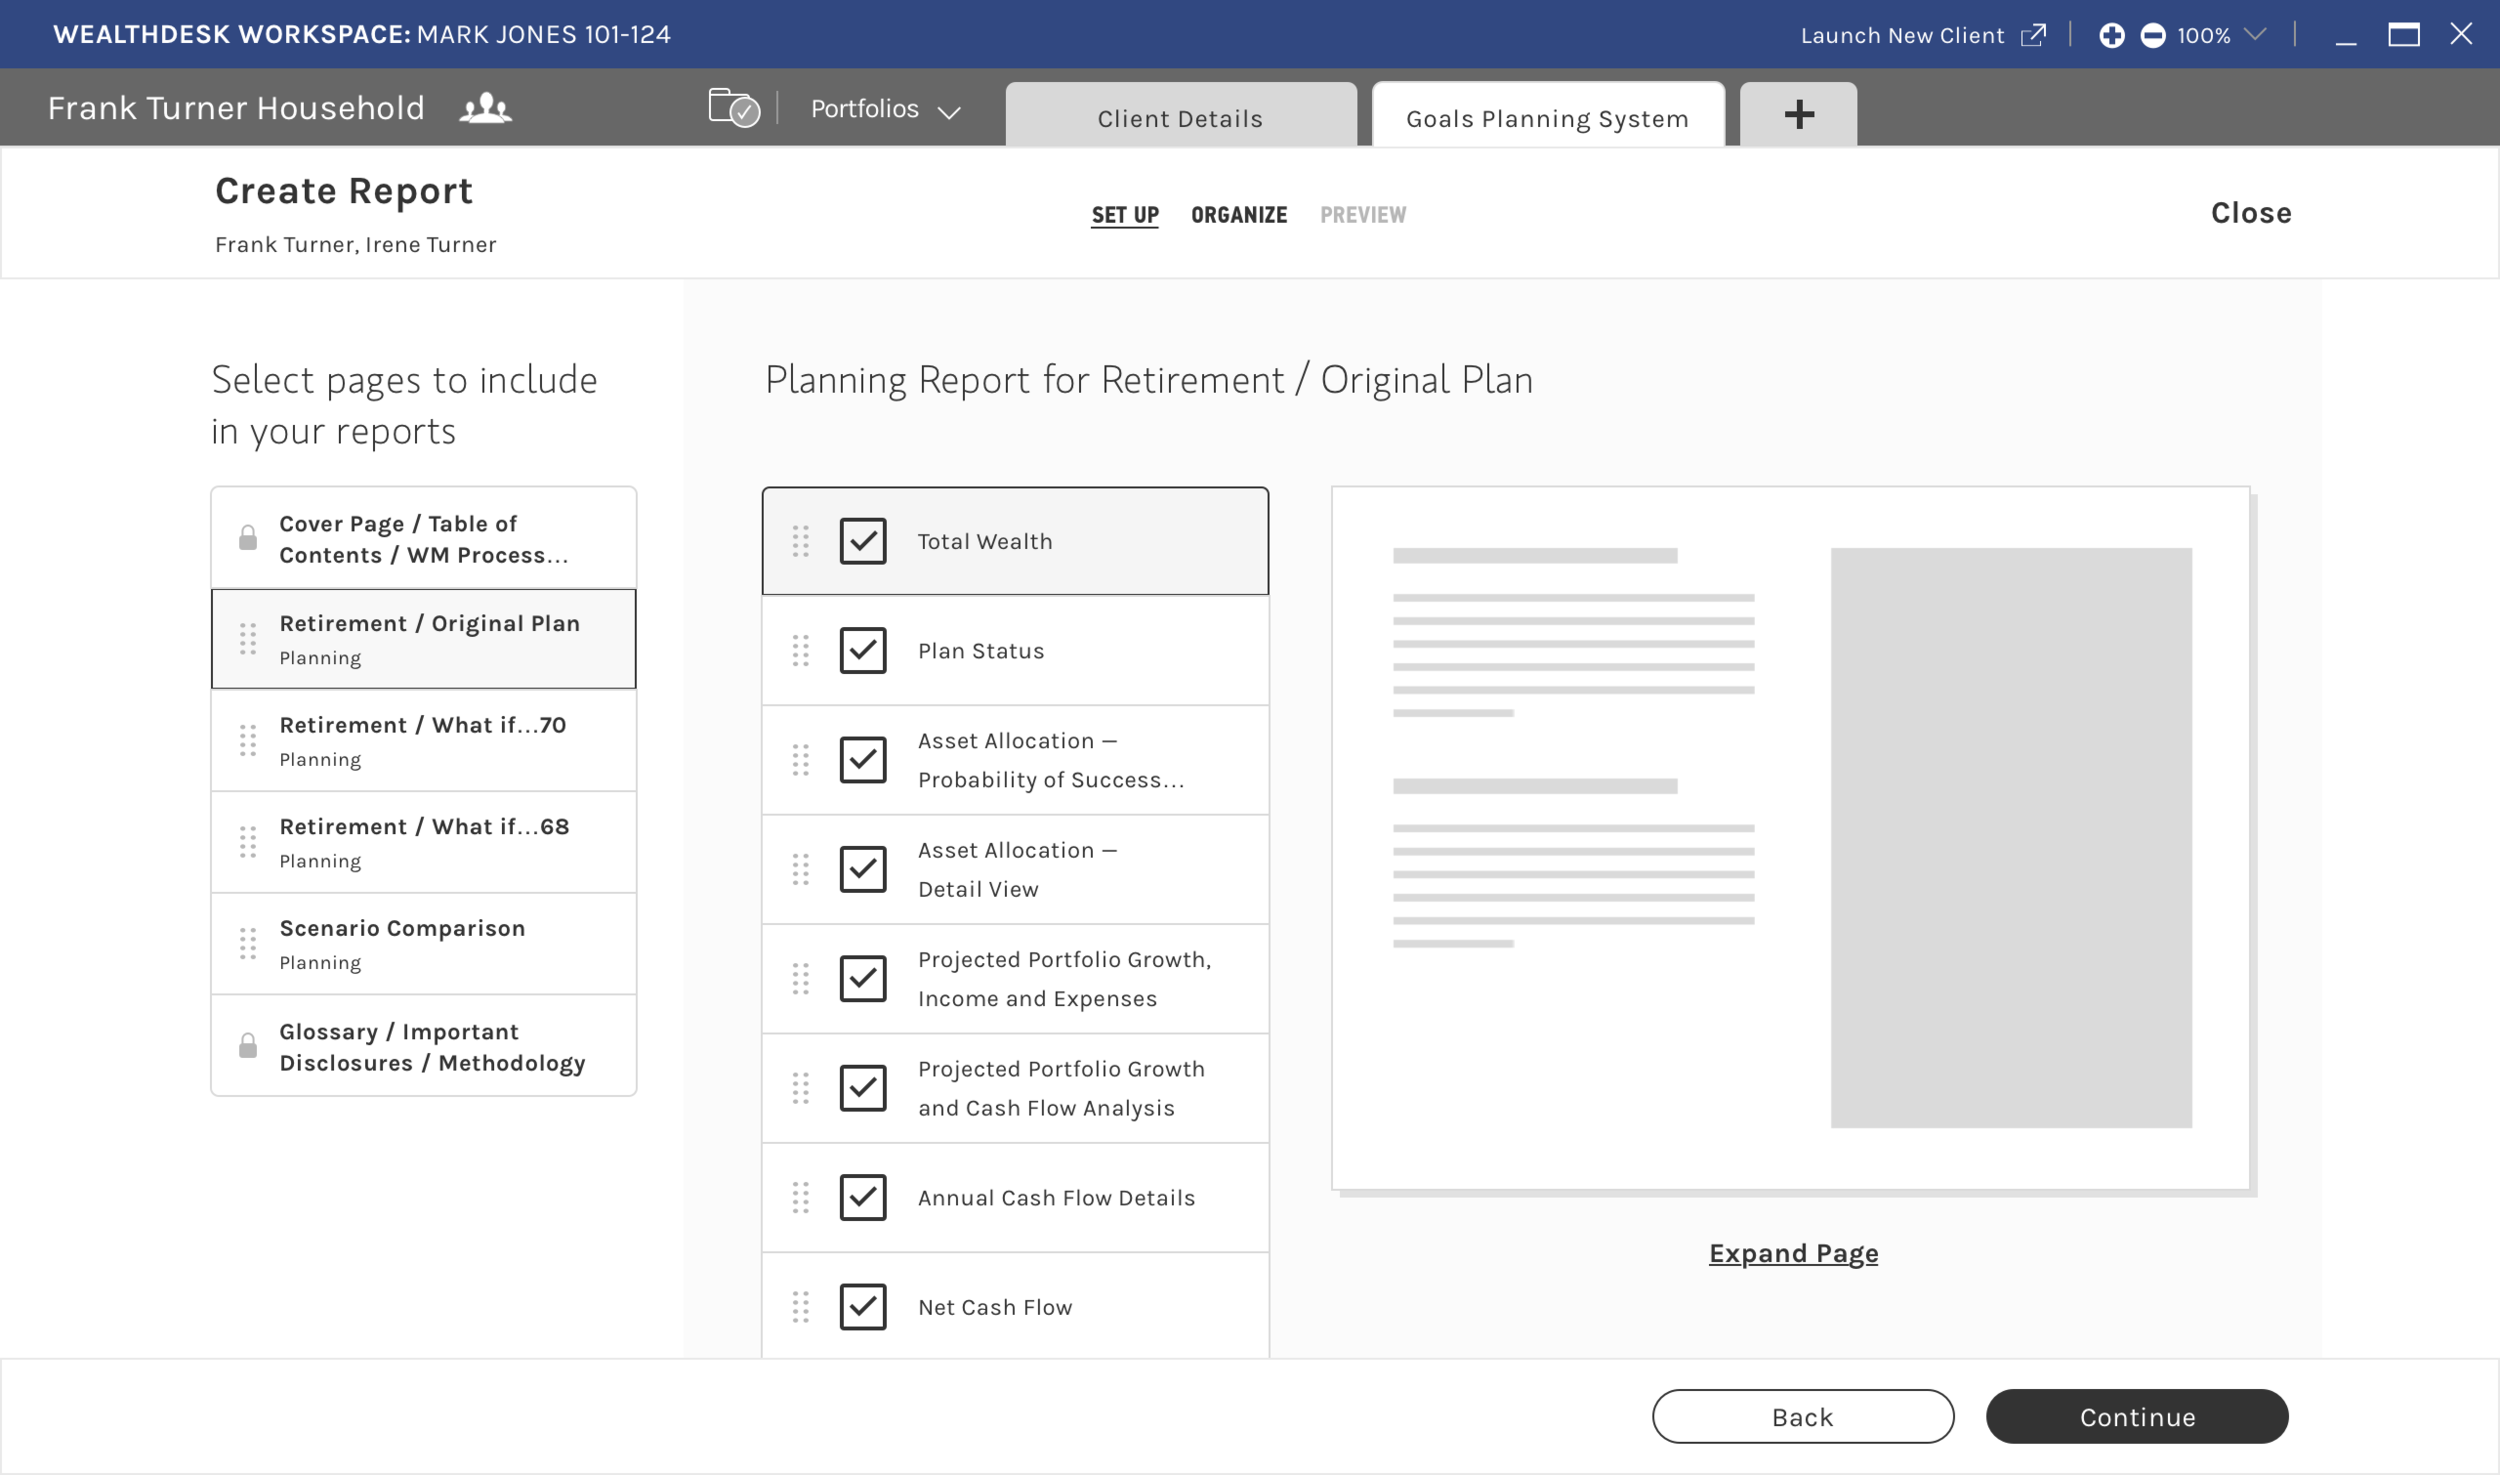Click the household members people icon
Screen dimensions: 2500x1475
coord(485,108)
